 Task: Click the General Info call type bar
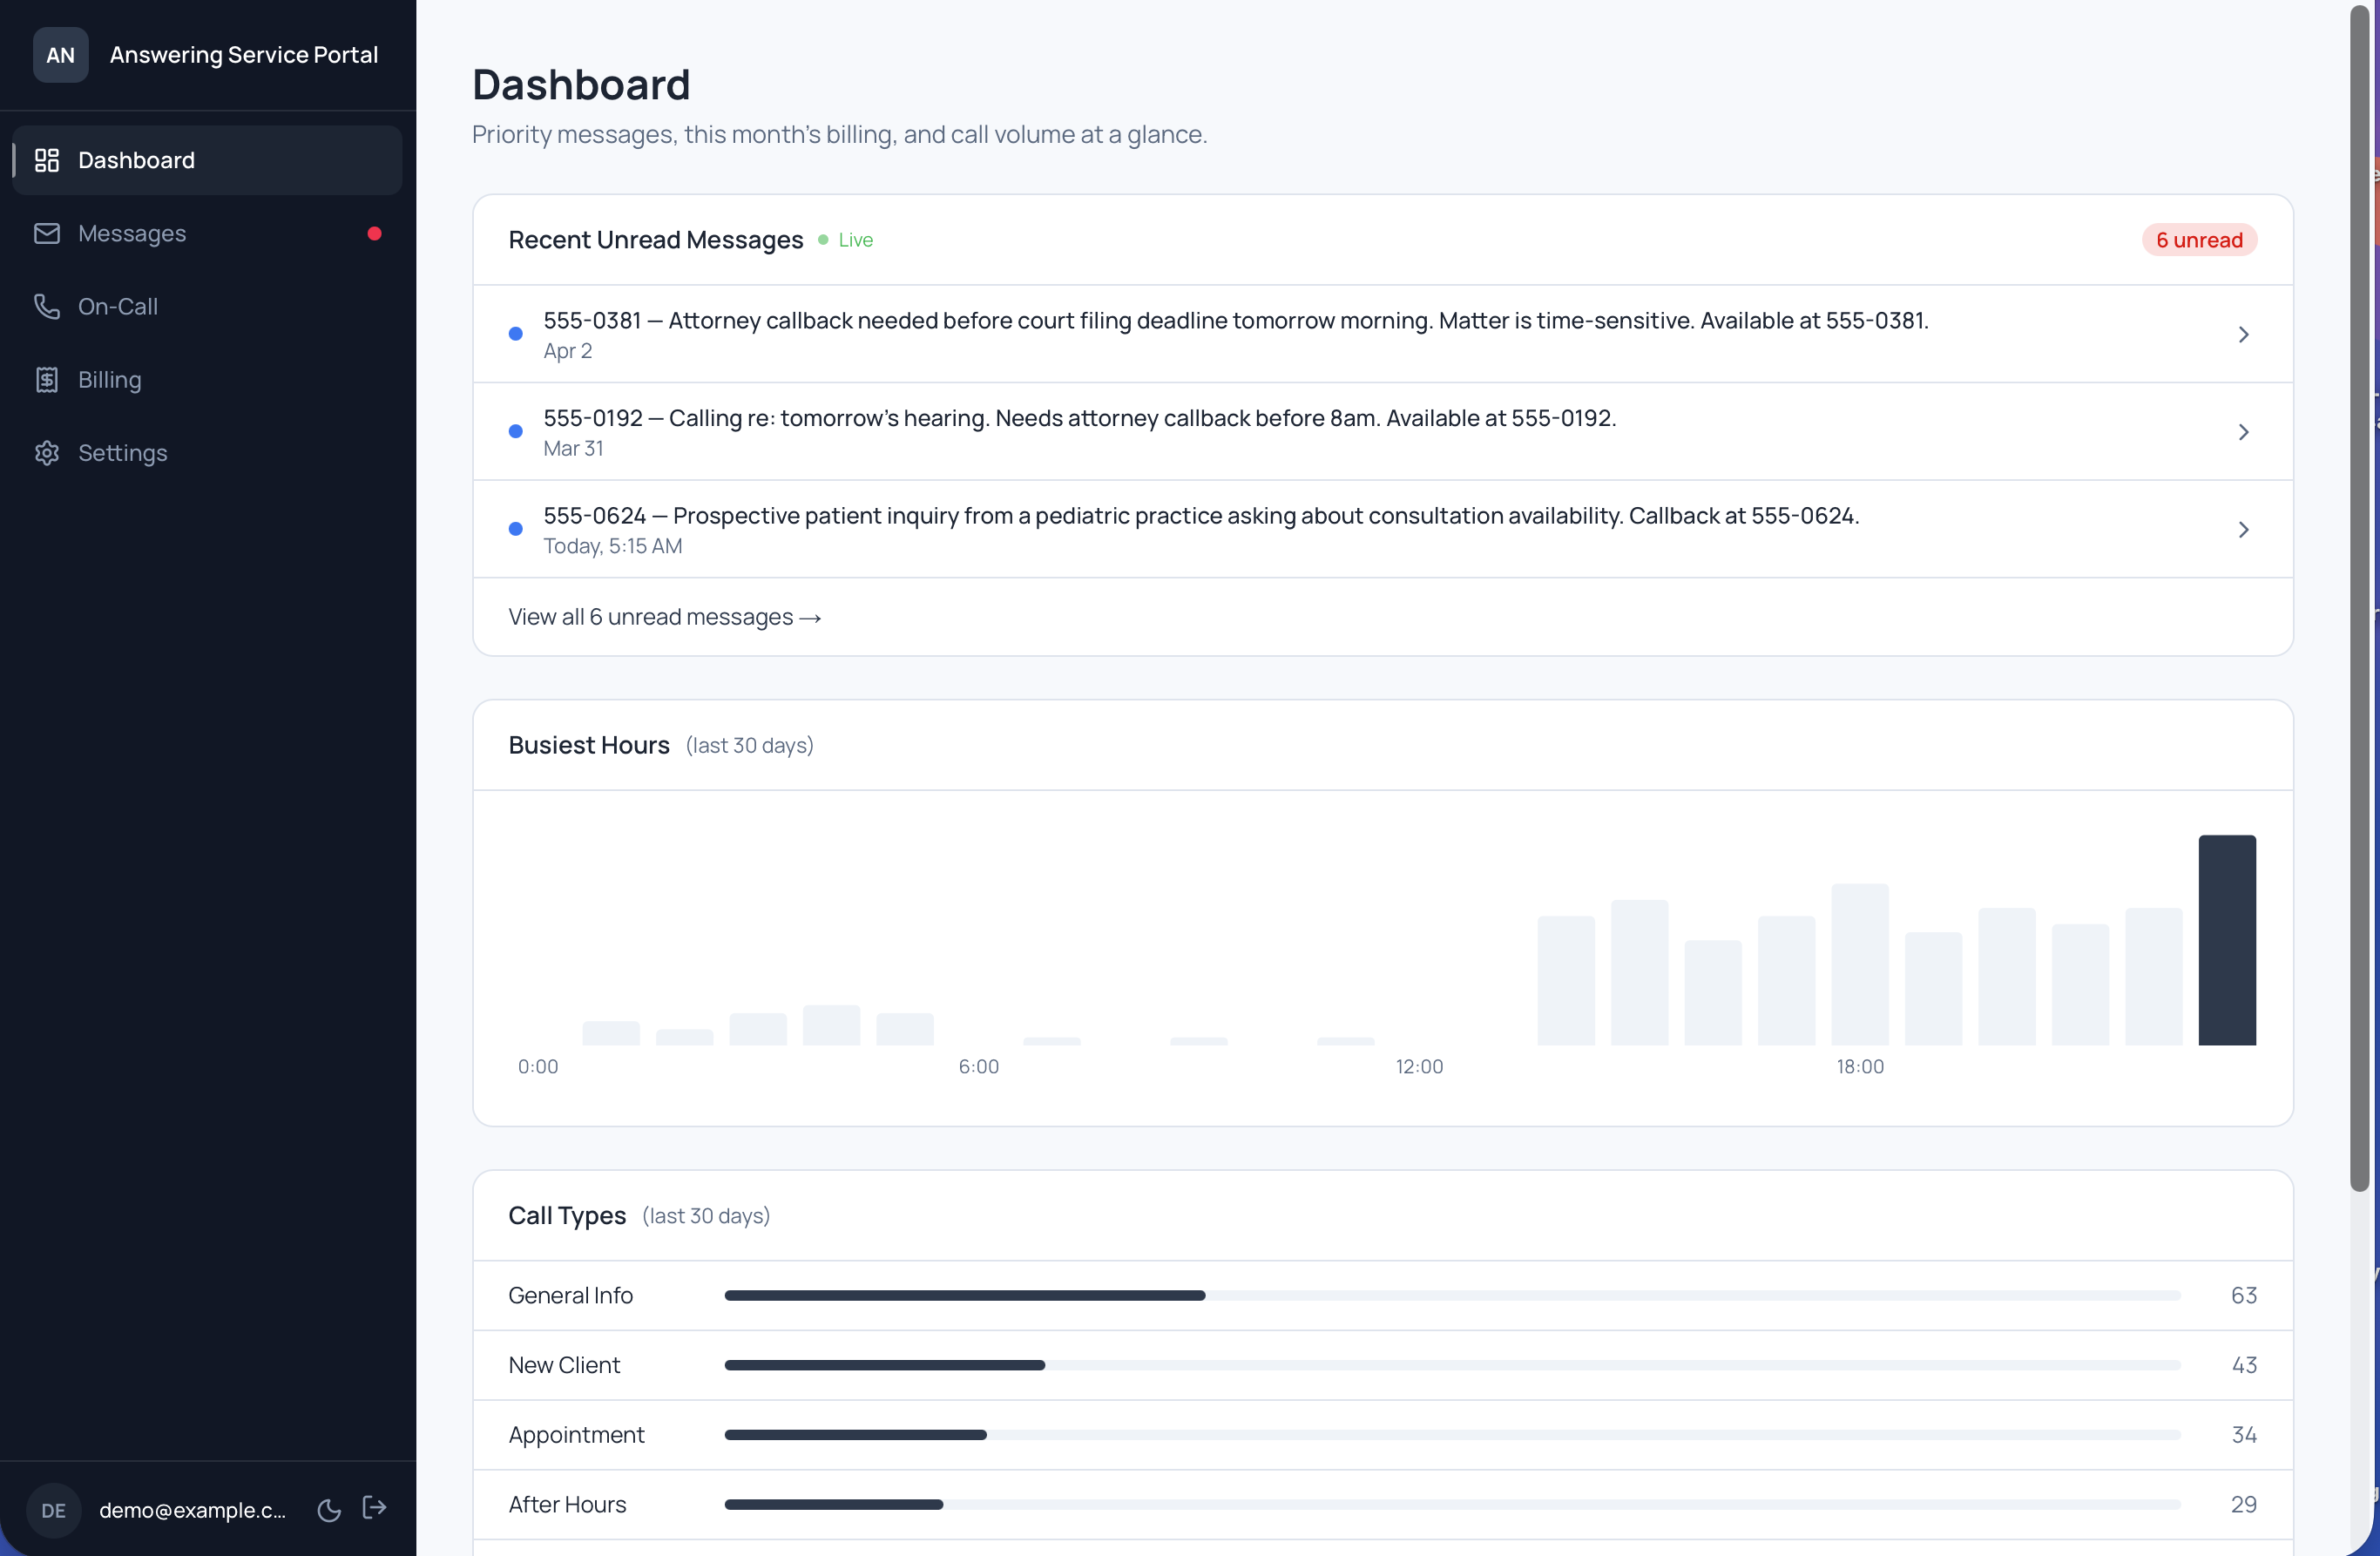pyautogui.click(x=964, y=1295)
